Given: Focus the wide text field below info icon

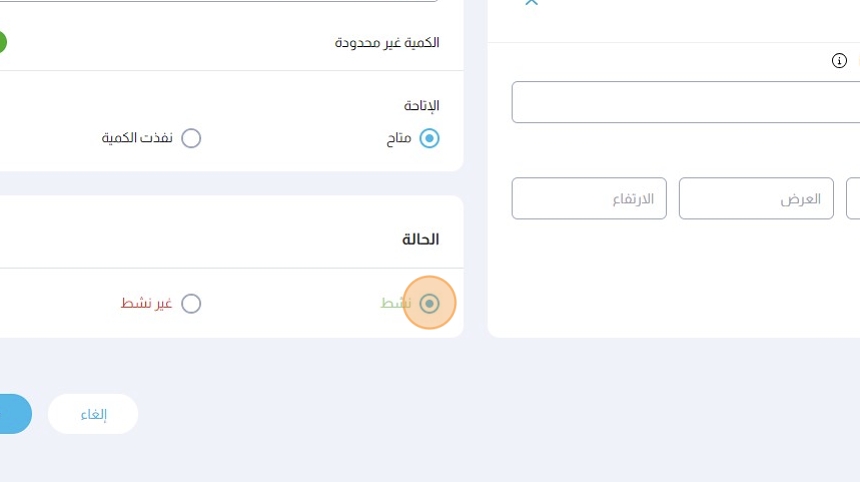Looking at the screenshot, I should 685,102.
